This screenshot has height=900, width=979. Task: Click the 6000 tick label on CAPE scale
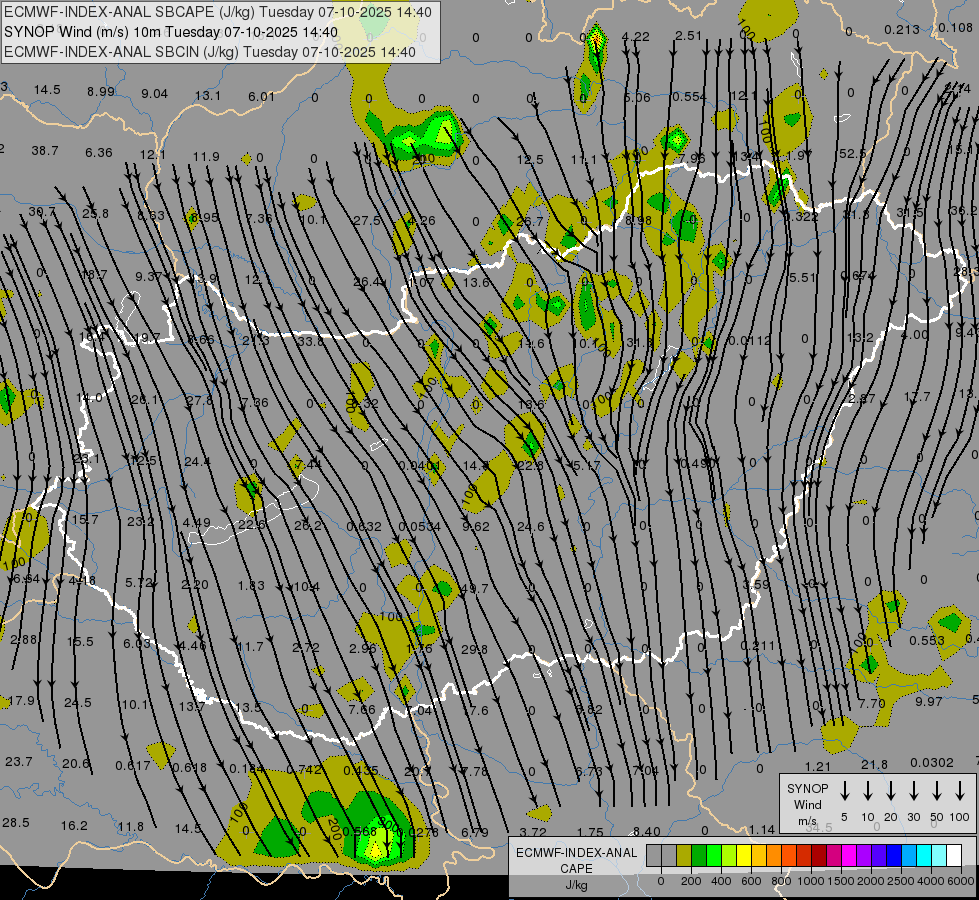pyautogui.click(x=962, y=881)
